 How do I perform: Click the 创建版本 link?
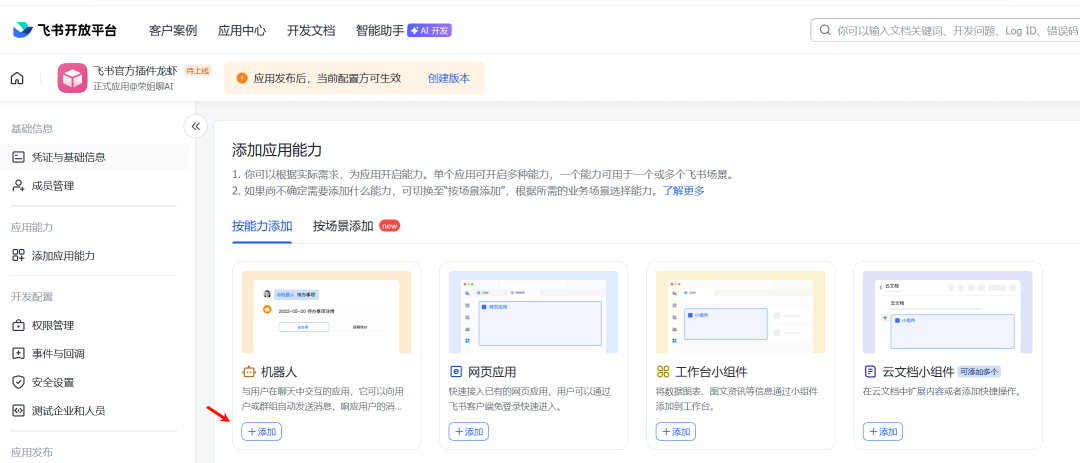[x=449, y=78]
